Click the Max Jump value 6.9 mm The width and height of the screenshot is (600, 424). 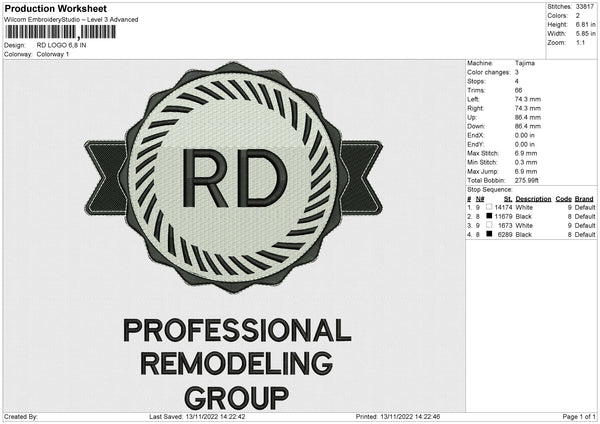click(x=526, y=171)
